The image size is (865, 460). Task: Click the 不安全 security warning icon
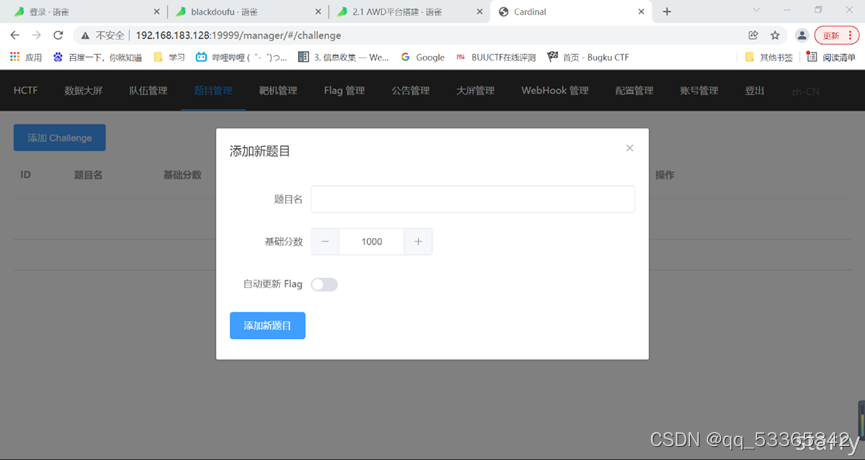[85, 35]
